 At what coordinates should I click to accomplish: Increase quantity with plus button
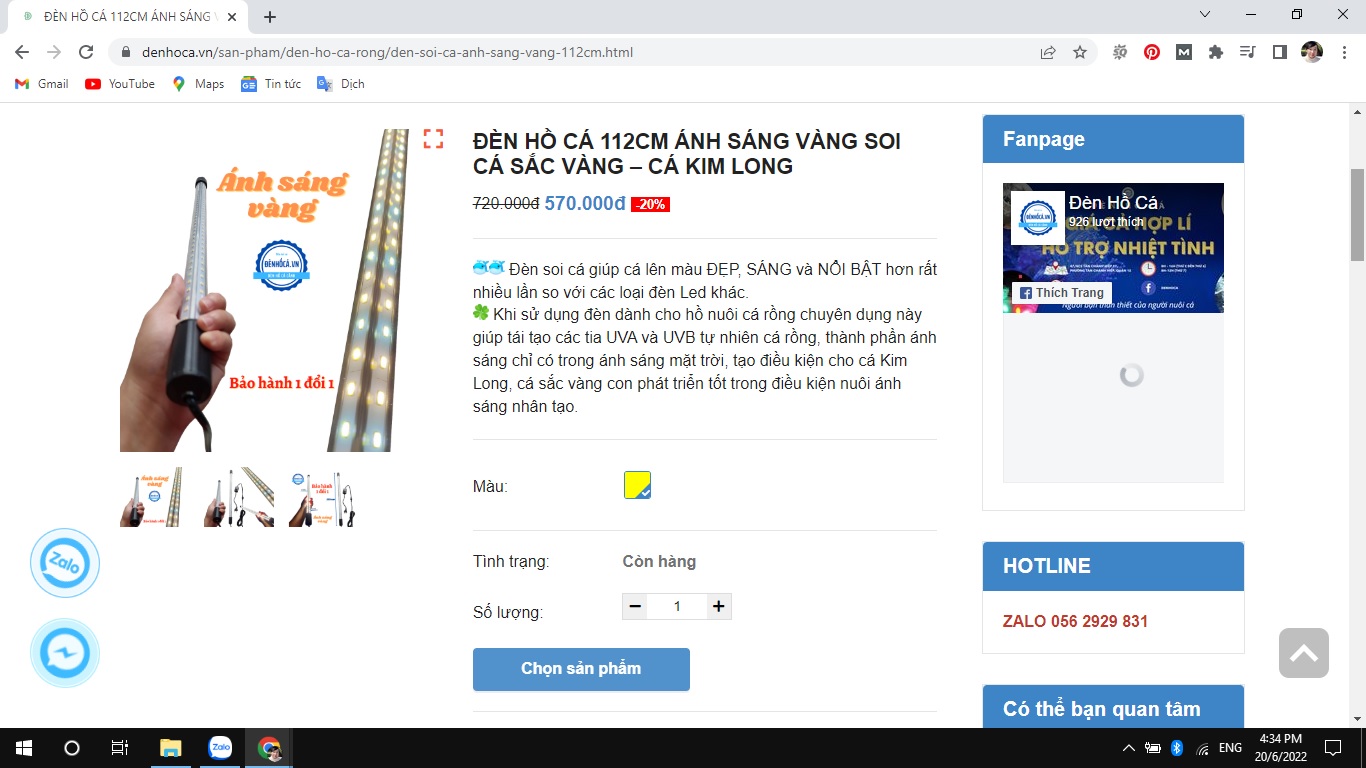pyautogui.click(x=718, y=606)
